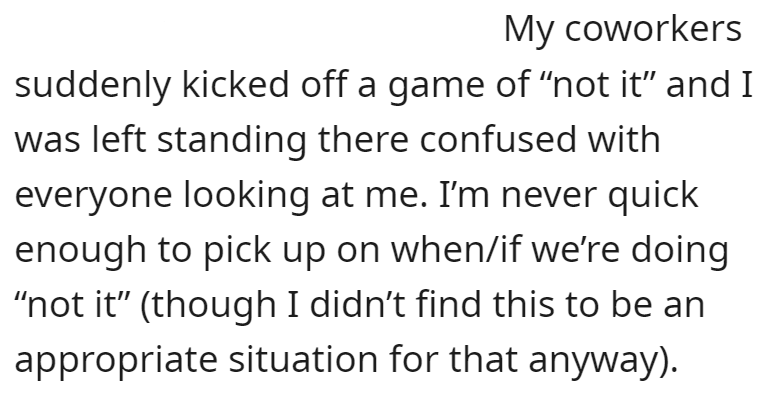Place cursor on the word "standing"
The height and width of the screenshot is (403, 770).
(232, 141)
